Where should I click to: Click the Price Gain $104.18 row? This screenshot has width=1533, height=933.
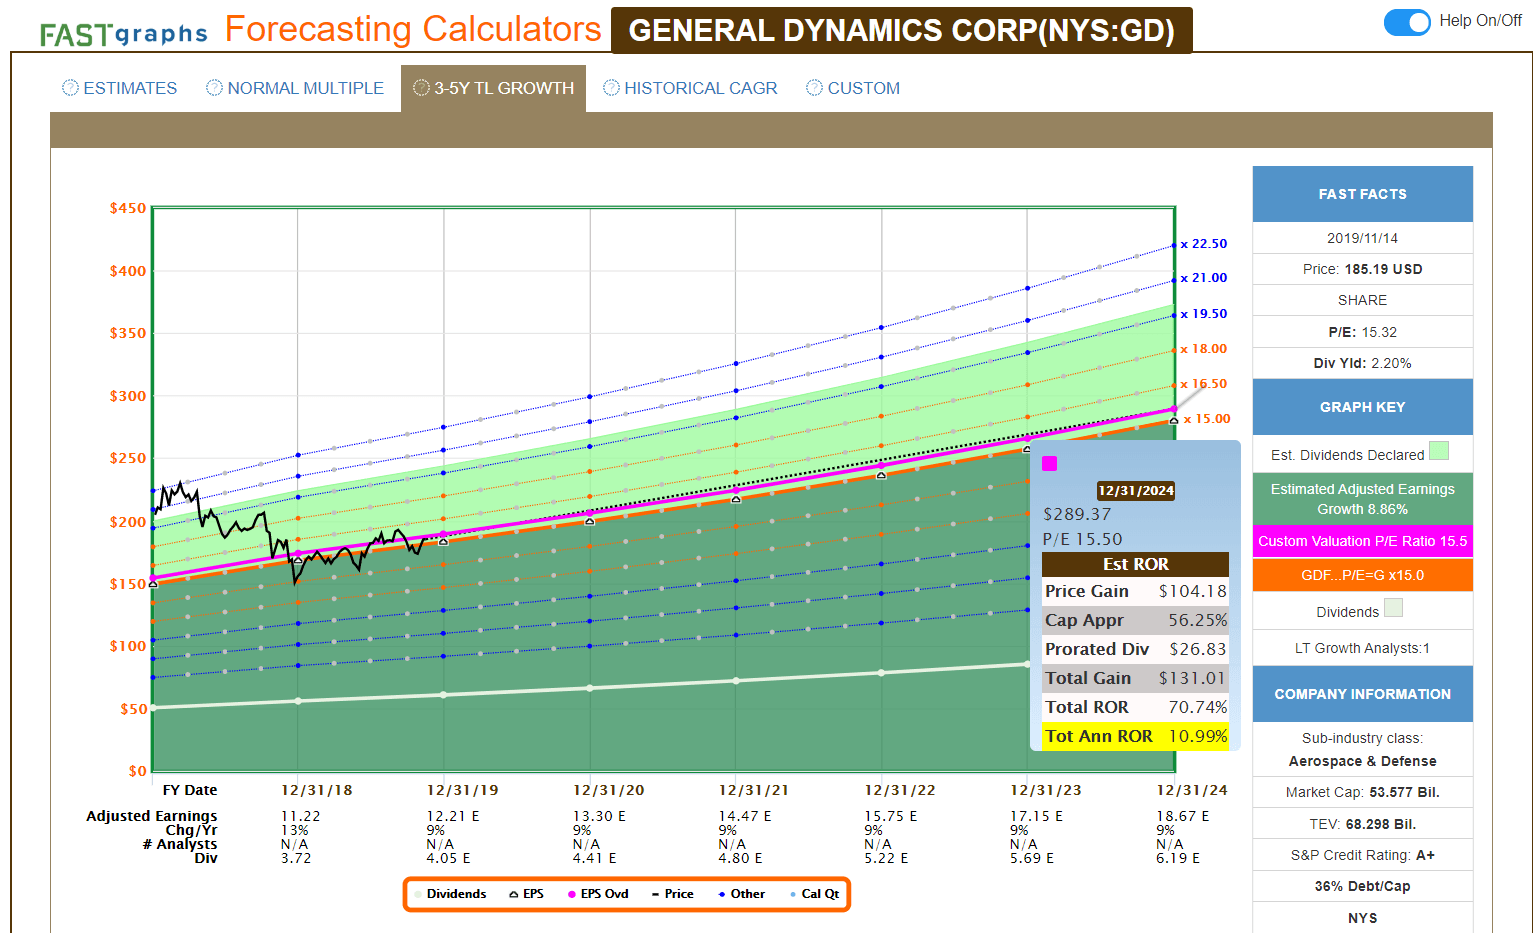click(1135, 591)
